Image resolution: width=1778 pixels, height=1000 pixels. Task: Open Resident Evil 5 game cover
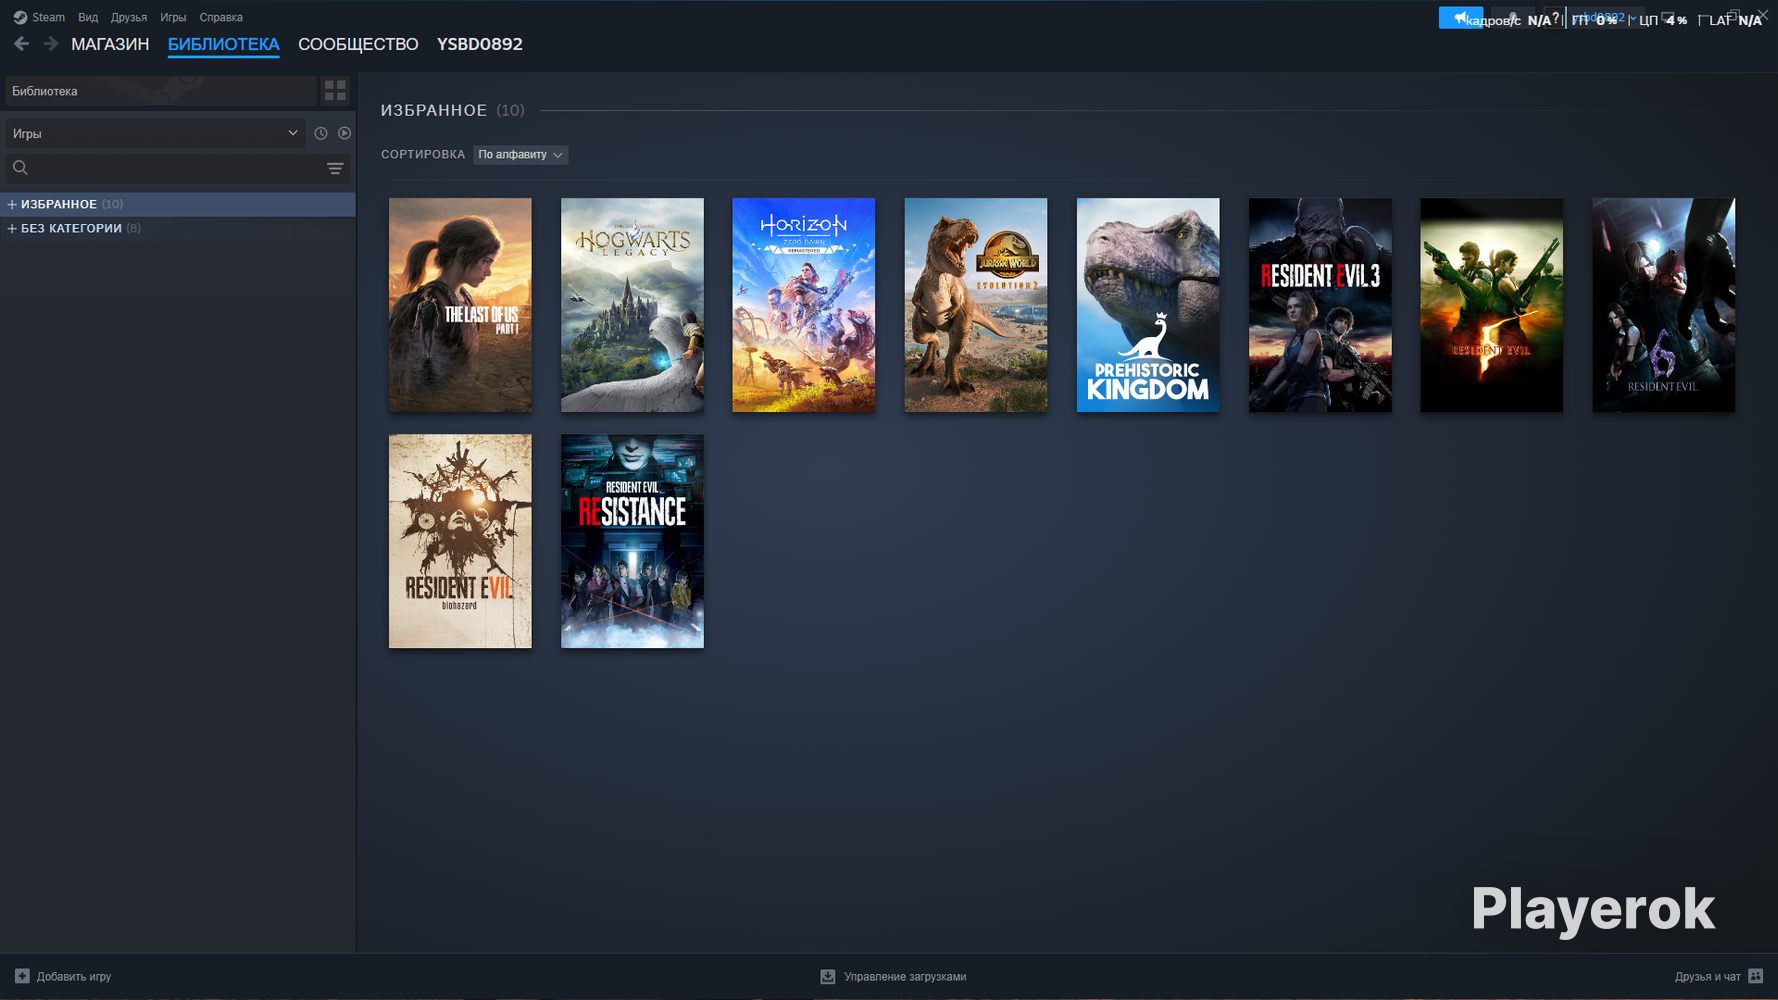pos(1492,305)
